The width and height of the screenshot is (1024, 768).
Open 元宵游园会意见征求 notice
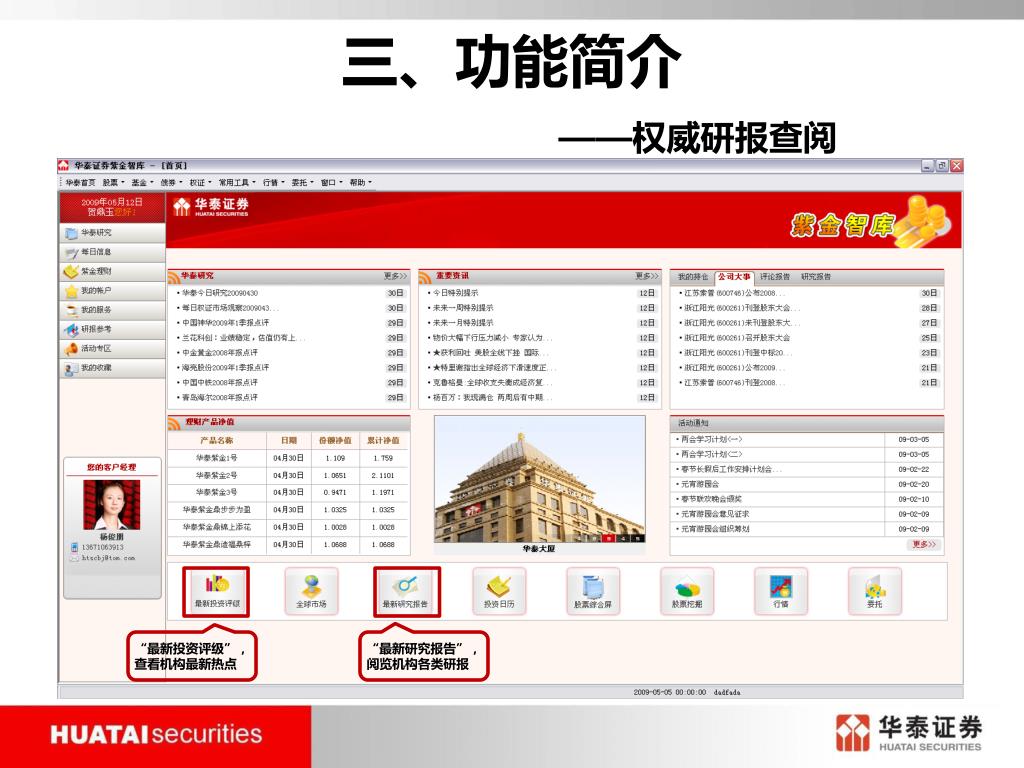(715, 515)
